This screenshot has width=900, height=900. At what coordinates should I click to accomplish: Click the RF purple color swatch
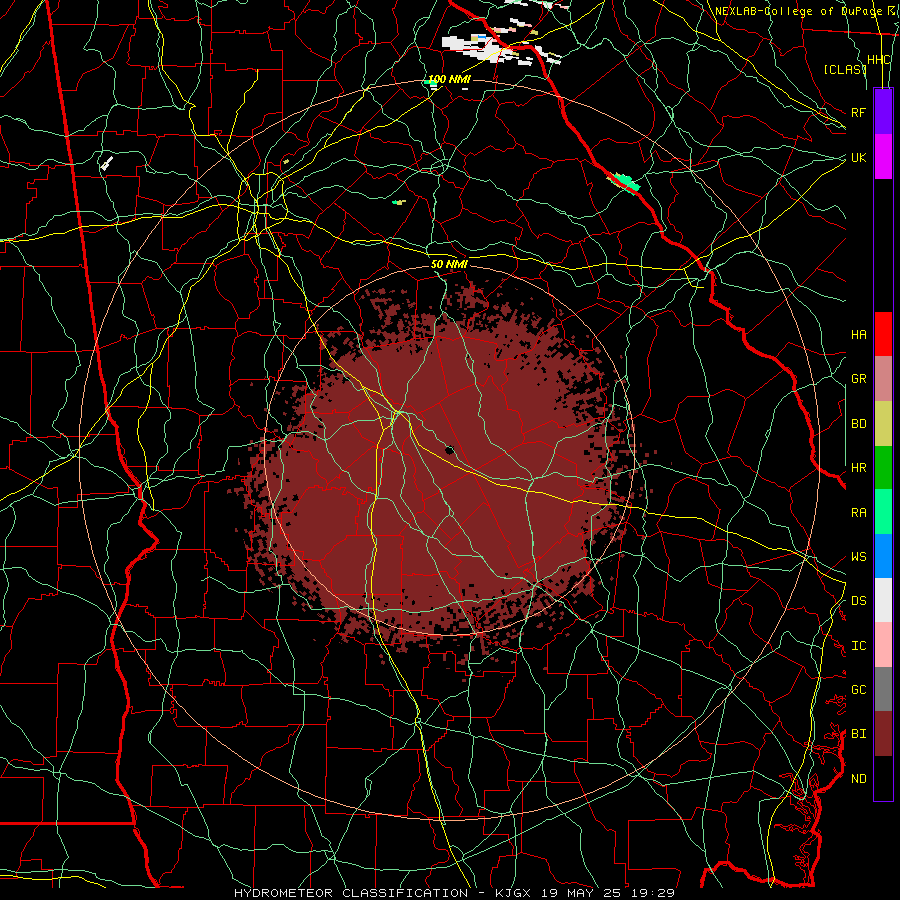coord(883,112)
